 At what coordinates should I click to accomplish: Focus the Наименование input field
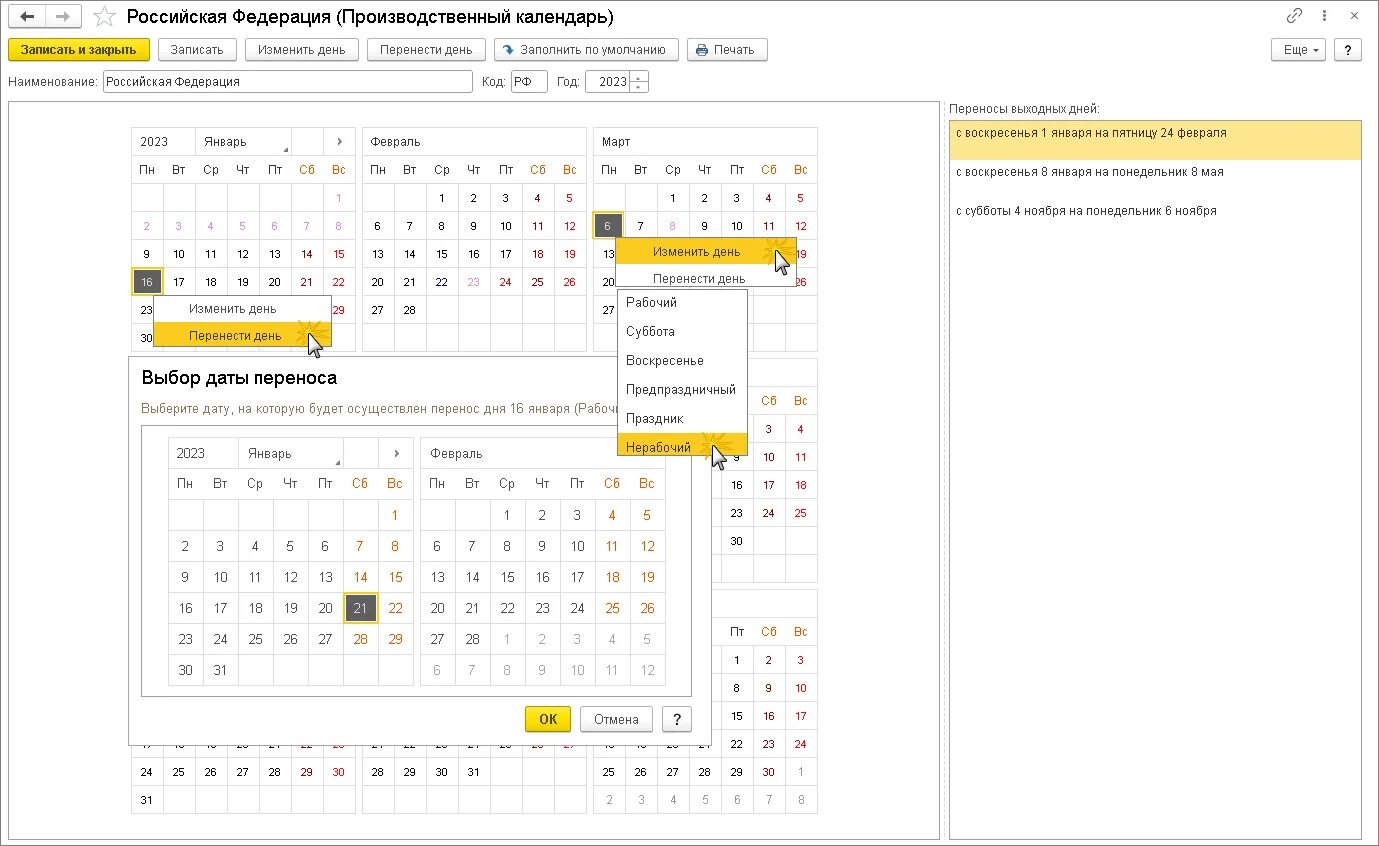pyautogui.click(x=288, y=82)
